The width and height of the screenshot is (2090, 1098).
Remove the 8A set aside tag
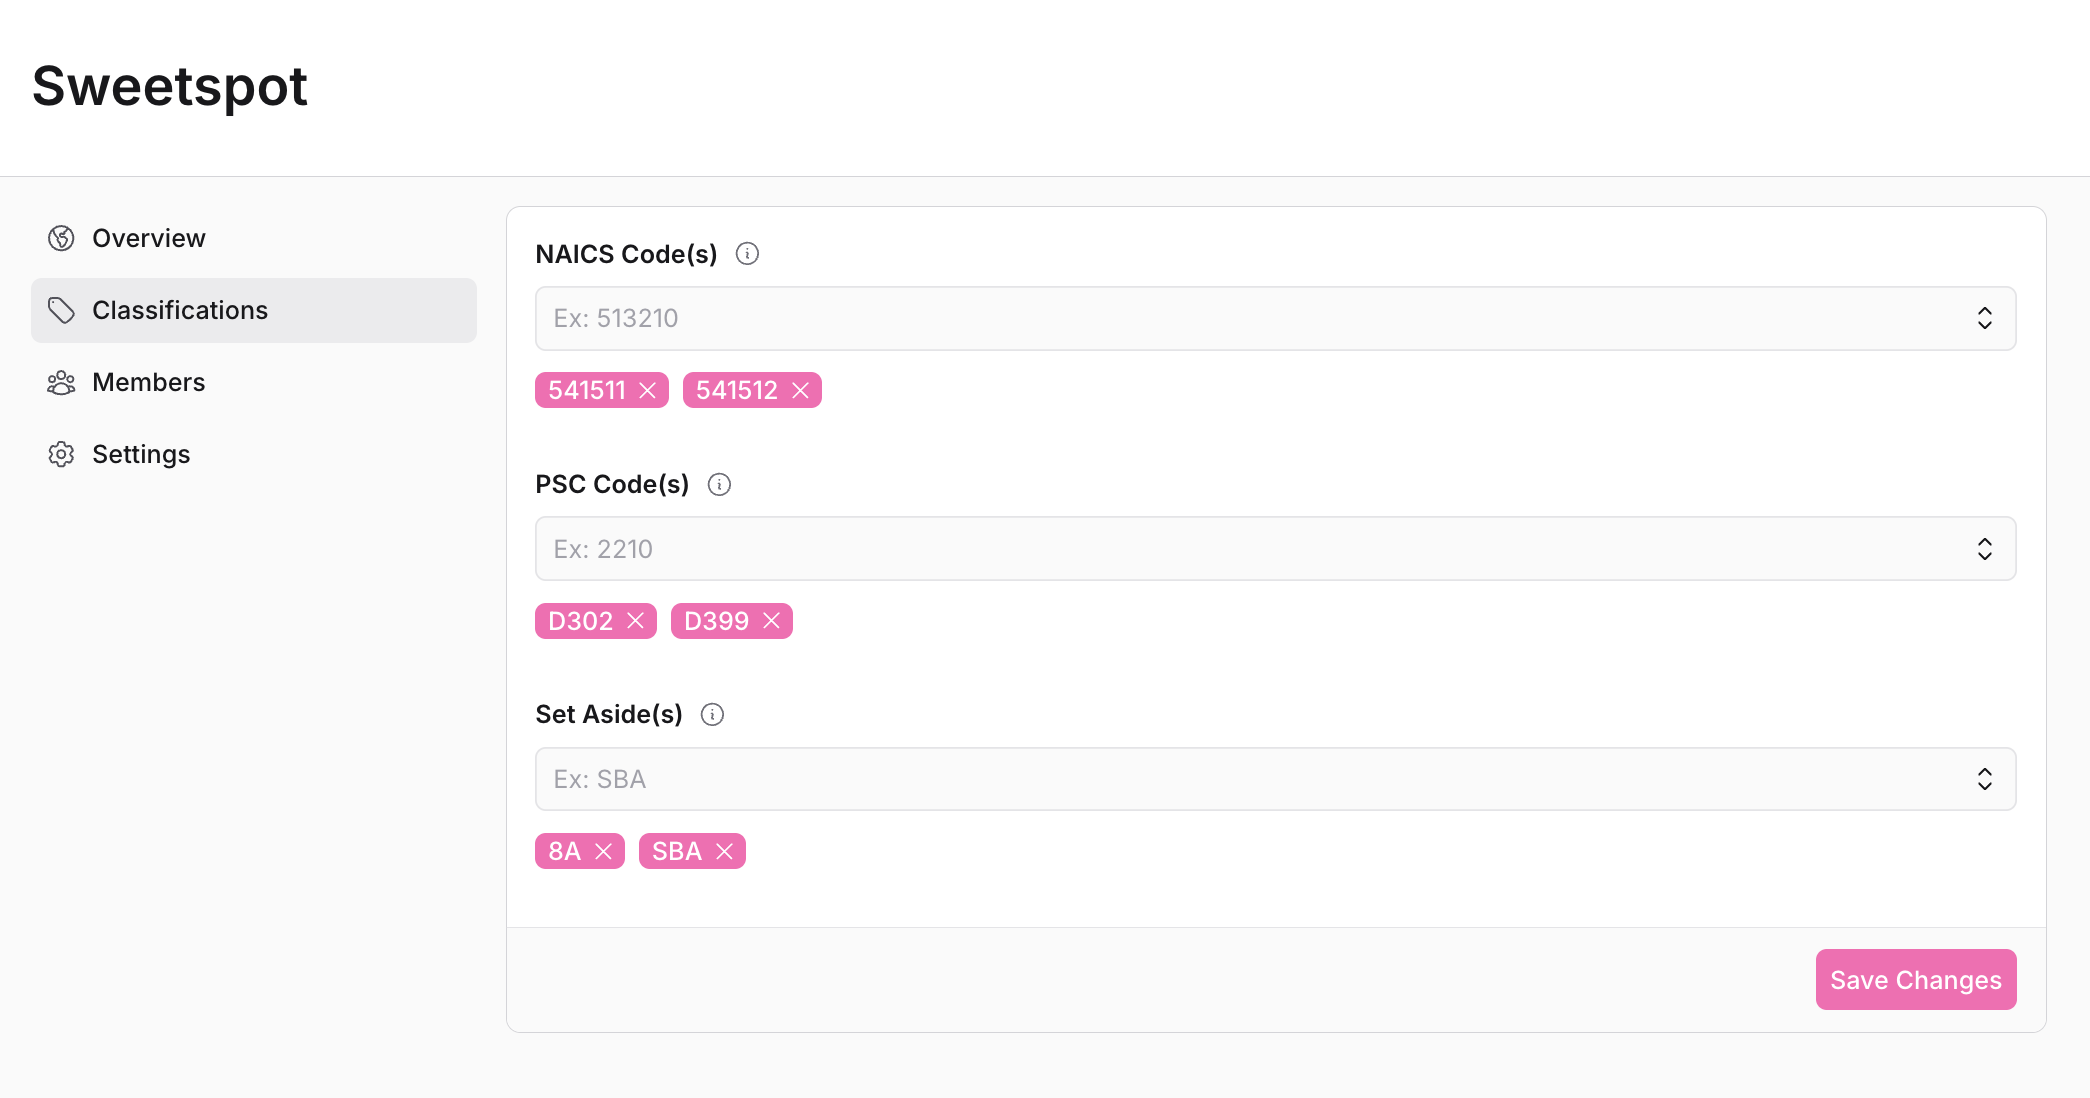(x=604, y=852)
